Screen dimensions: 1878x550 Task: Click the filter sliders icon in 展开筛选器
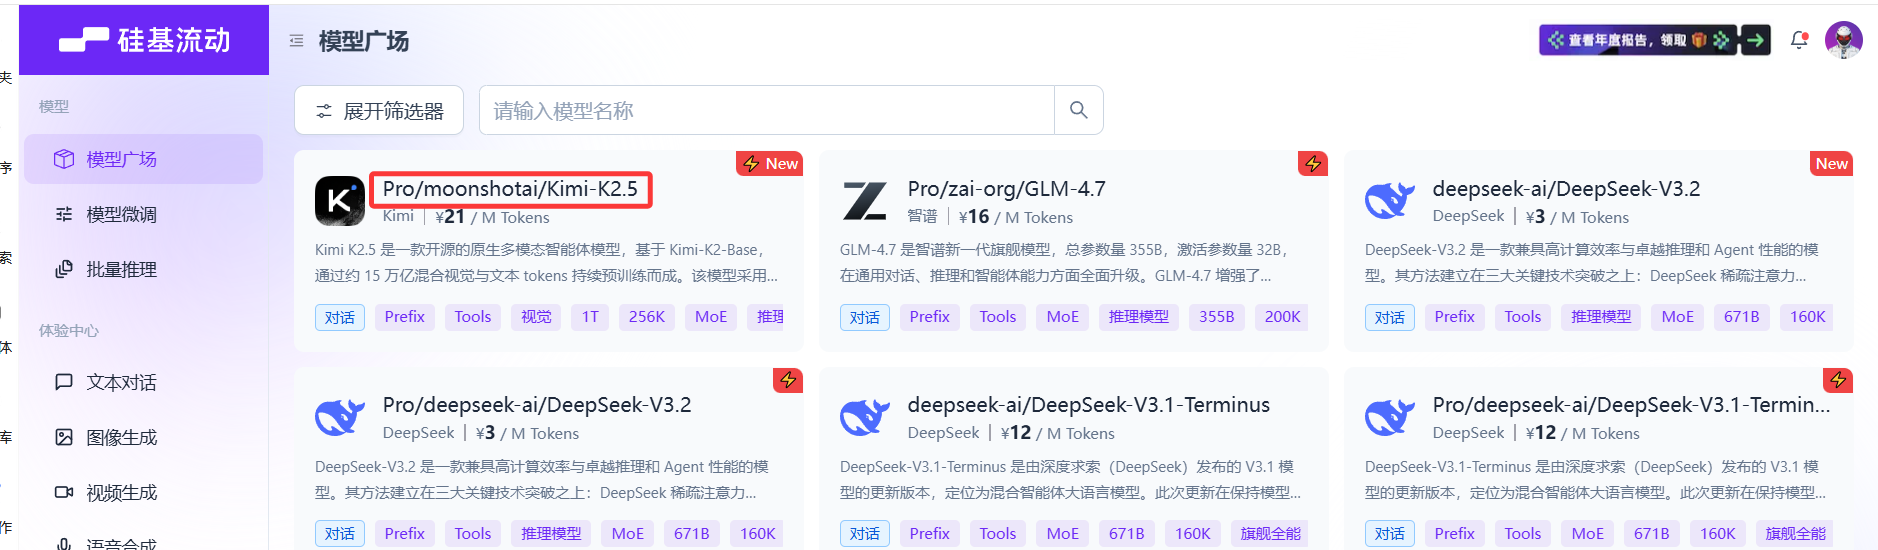pyautogui.click(x=324, y=111)
